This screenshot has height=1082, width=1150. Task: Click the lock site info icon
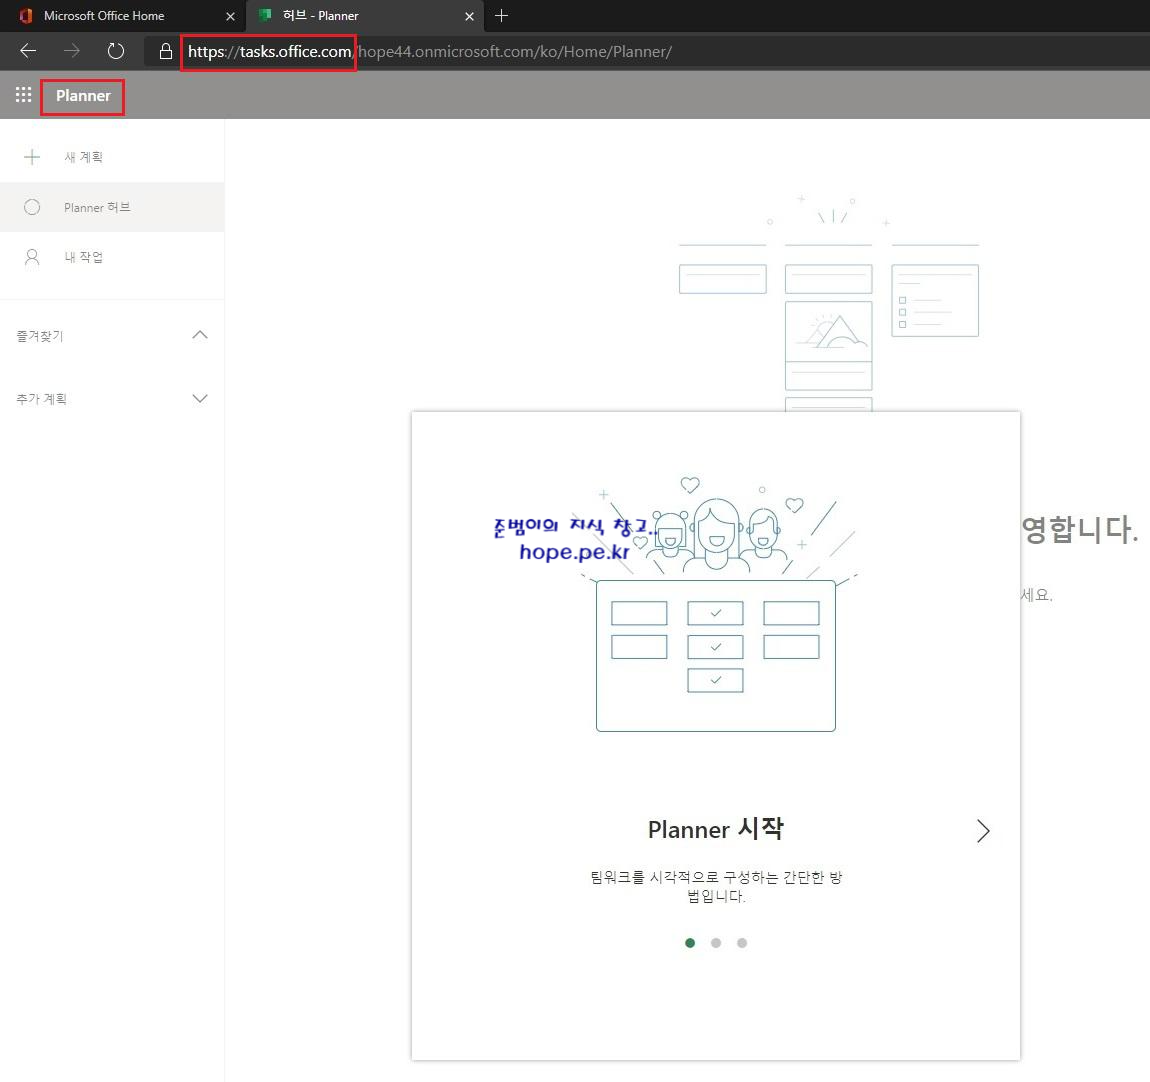166,51
